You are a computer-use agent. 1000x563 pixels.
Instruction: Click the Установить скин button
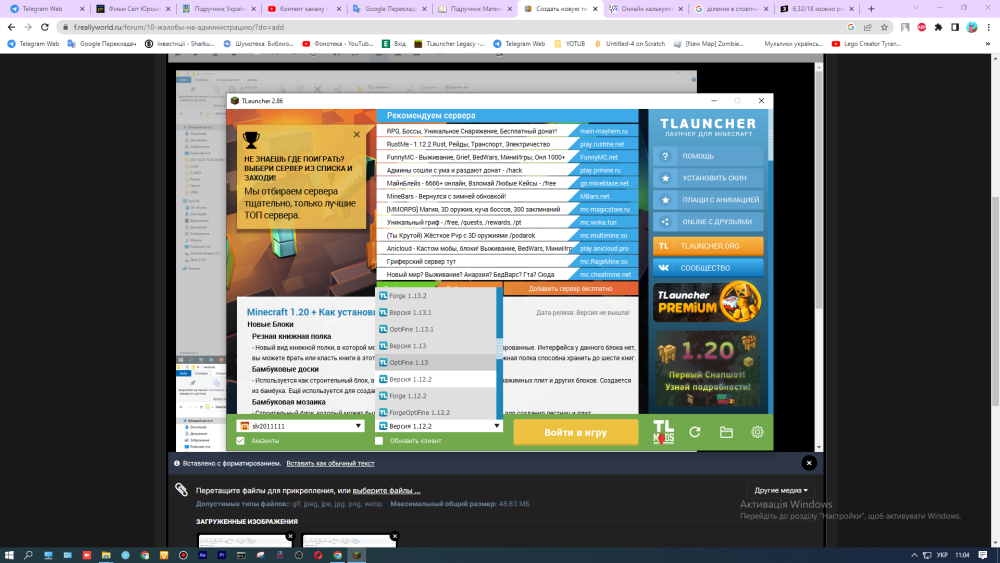click(708, 178)
